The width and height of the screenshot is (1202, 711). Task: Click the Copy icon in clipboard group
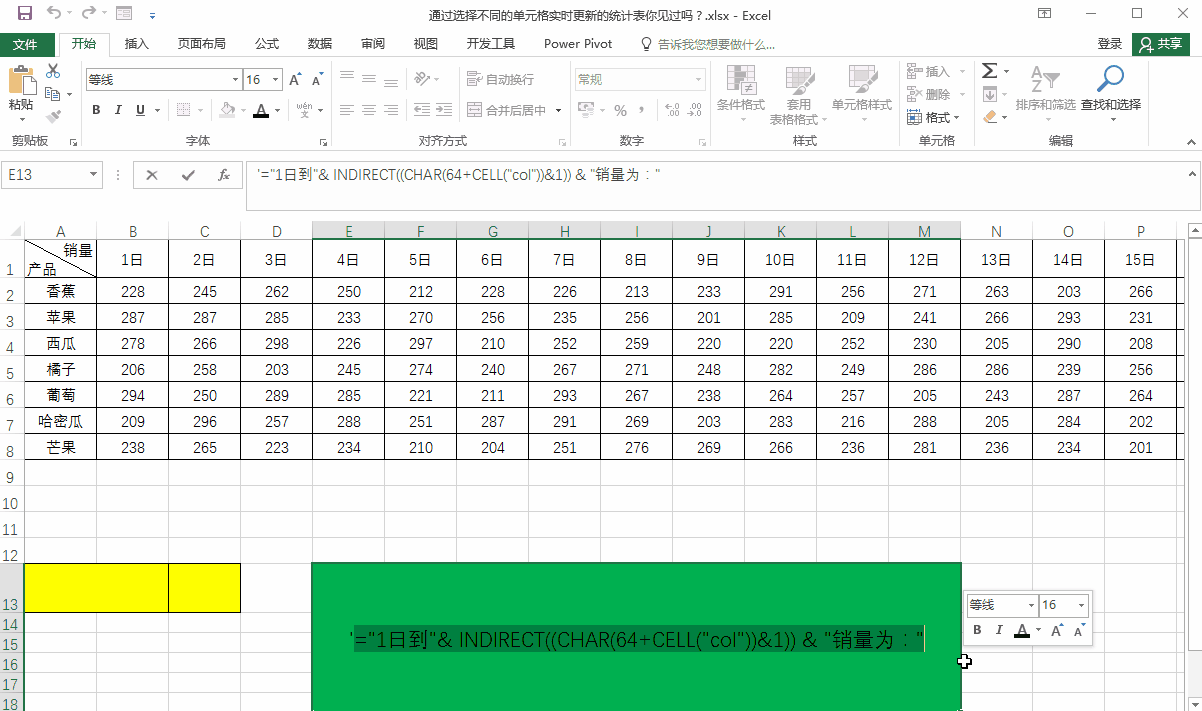pyautogui.click(x=52, y=93)
